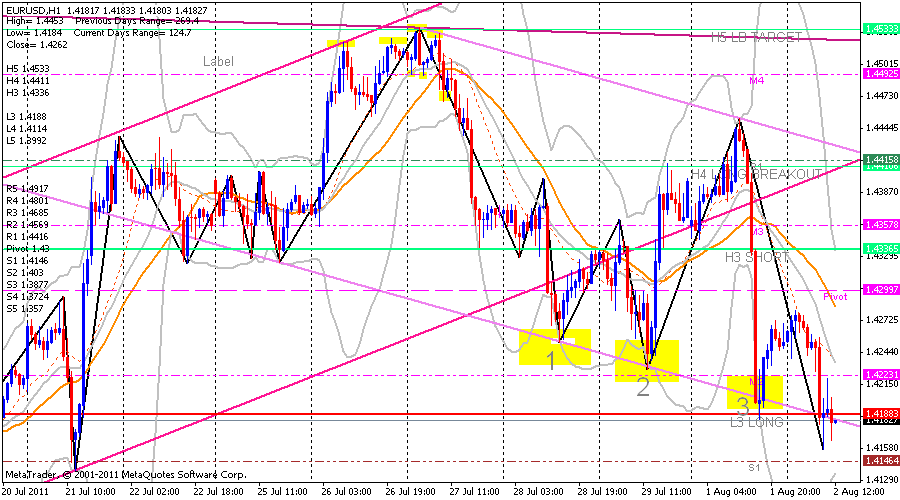900x500 pixels.
Task: Click the magenta Pivot label on right
Action: point(835,296)
